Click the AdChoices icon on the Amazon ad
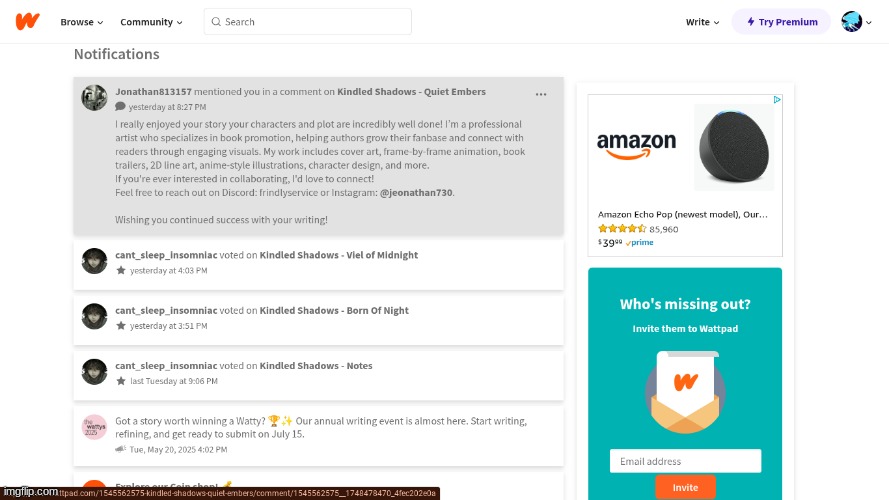This screenshot has width=889, height=500. (777, 100)
